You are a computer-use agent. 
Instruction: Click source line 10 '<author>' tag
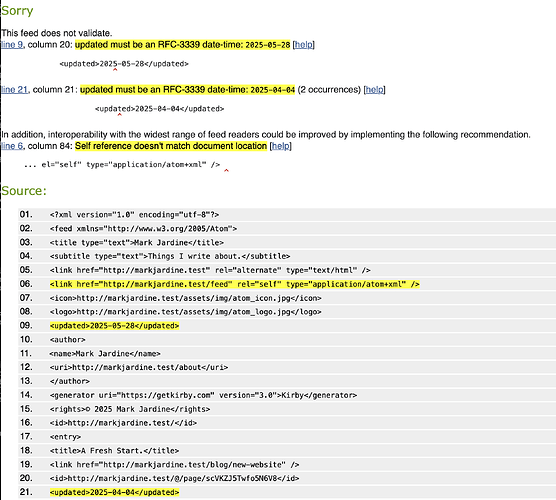[x=68, y=340]
